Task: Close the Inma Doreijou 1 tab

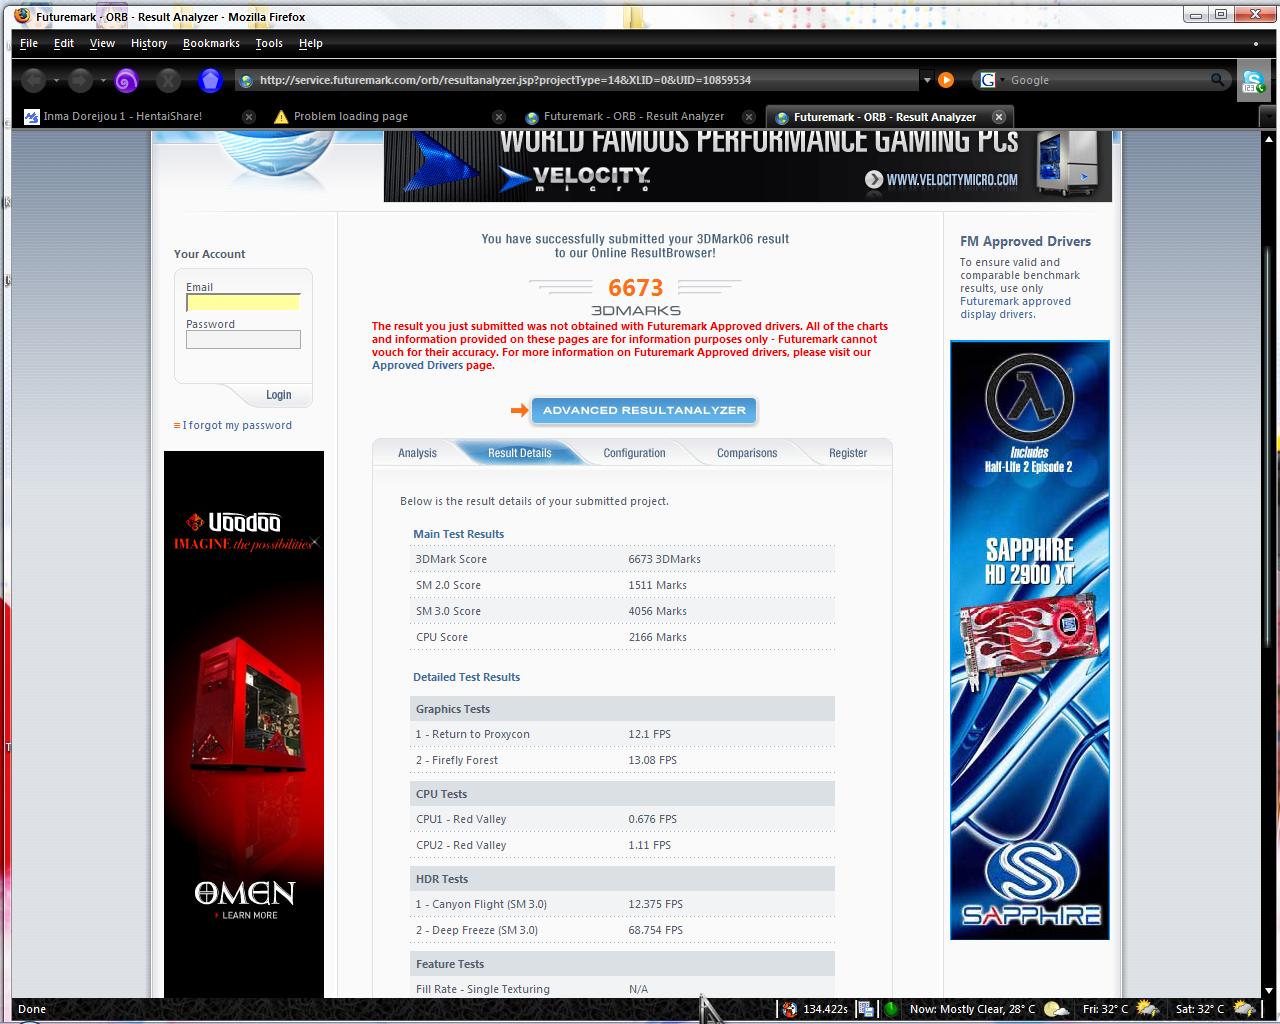Action: coord(249,117)
